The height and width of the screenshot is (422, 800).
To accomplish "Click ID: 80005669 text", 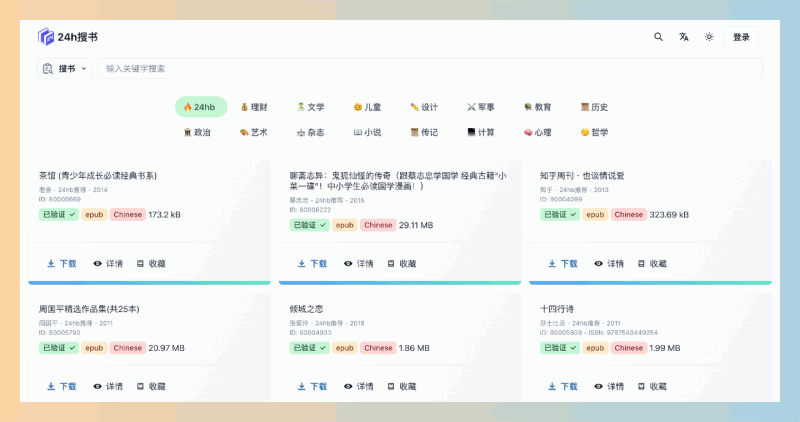I will pos(60,200).
